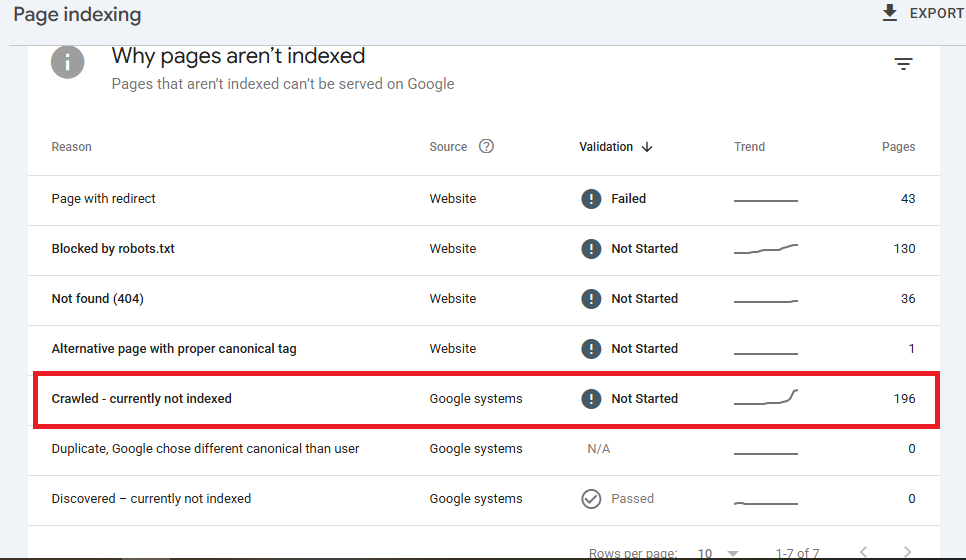Screen dimensions: 966x560
Task: Open Alternative page with proper canonical tag row
Action: click(x=484, y=349)
